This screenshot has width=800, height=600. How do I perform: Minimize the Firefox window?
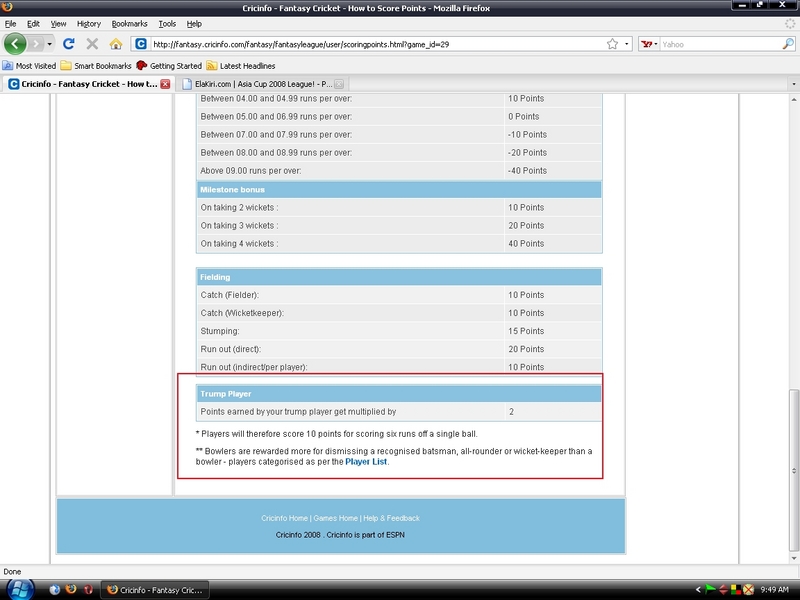coord(742,5)
